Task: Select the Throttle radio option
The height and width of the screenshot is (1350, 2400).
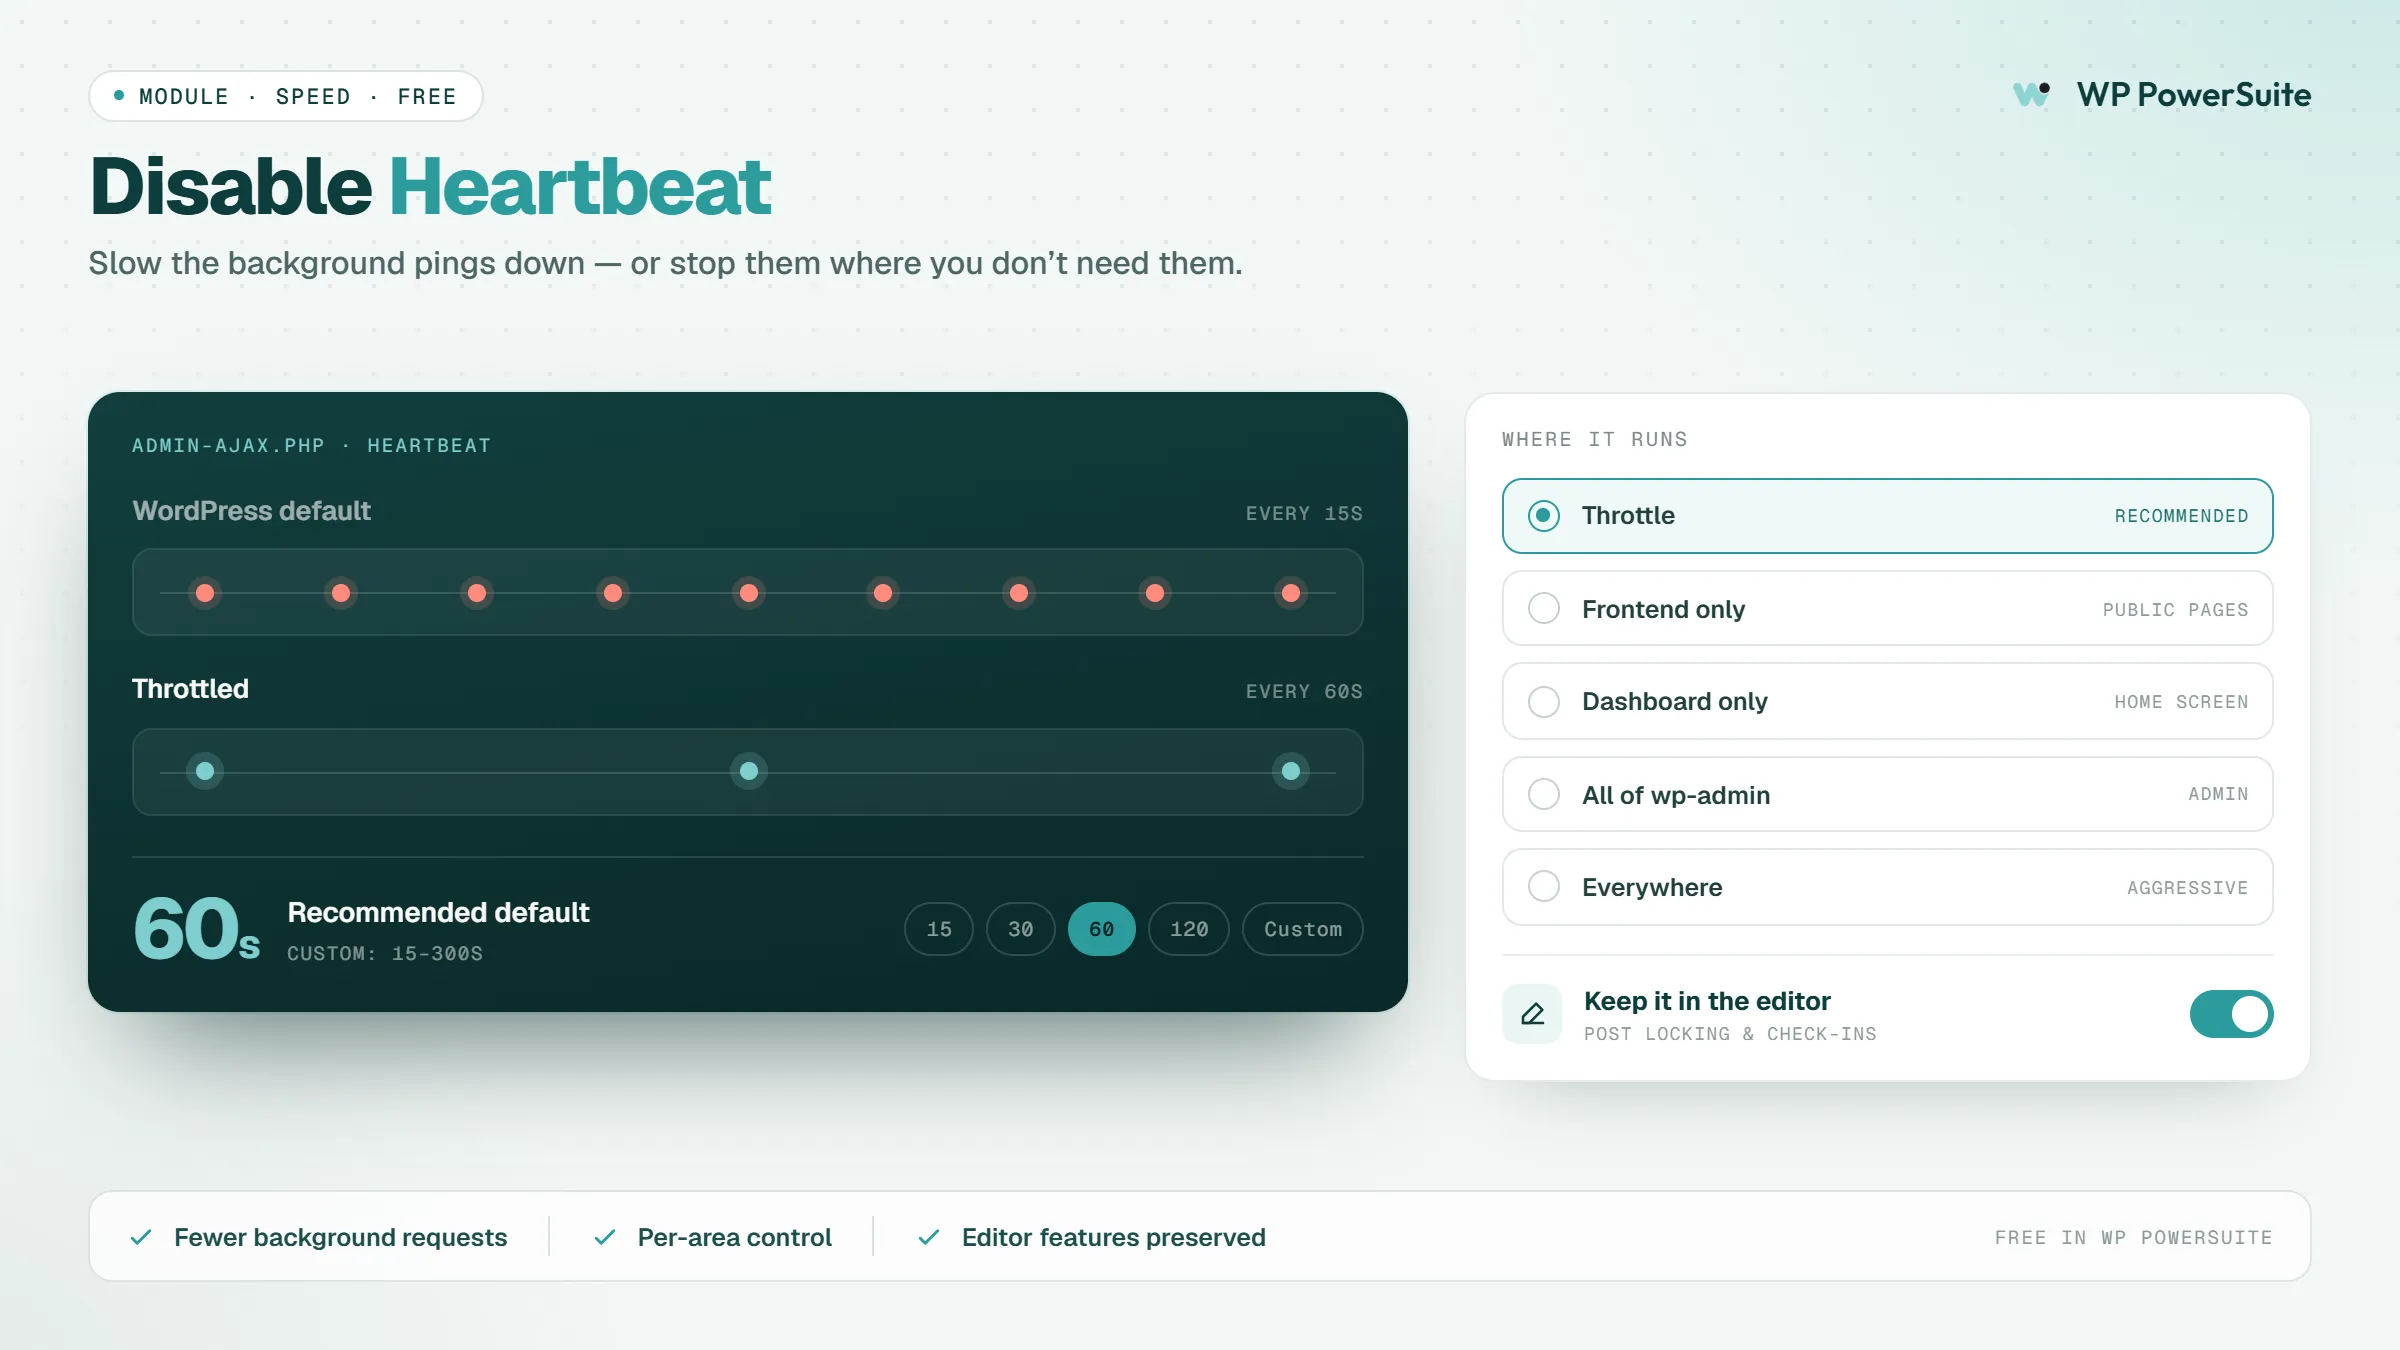Action: coord(1544,516)
